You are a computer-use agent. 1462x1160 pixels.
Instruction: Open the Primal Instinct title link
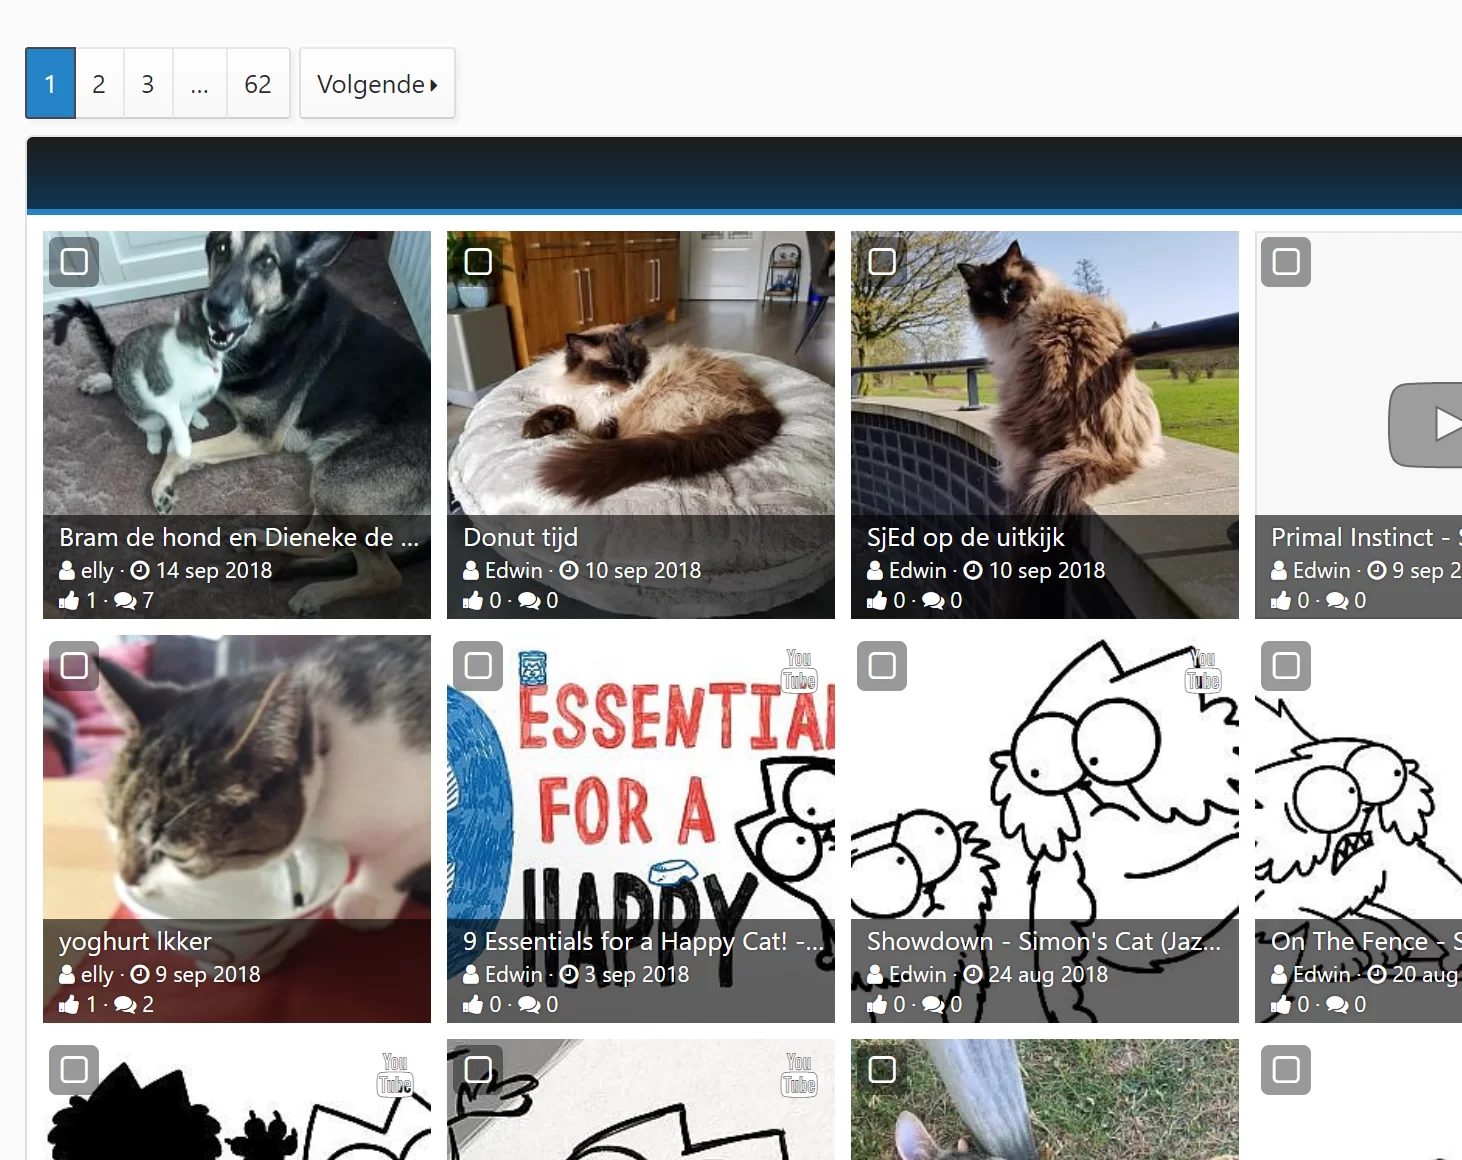click(1366, 537)
